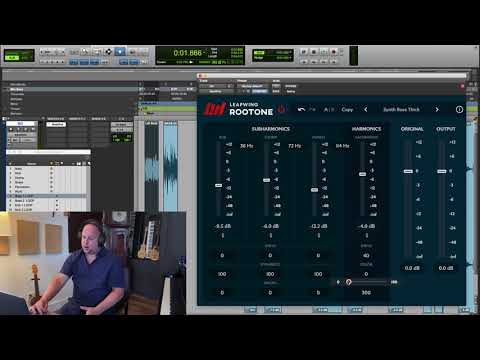The width and height of the screenshot is (480, 360).
Task: Click the 36 Hz subharmonic fader handle
Action: click(218, 185)
